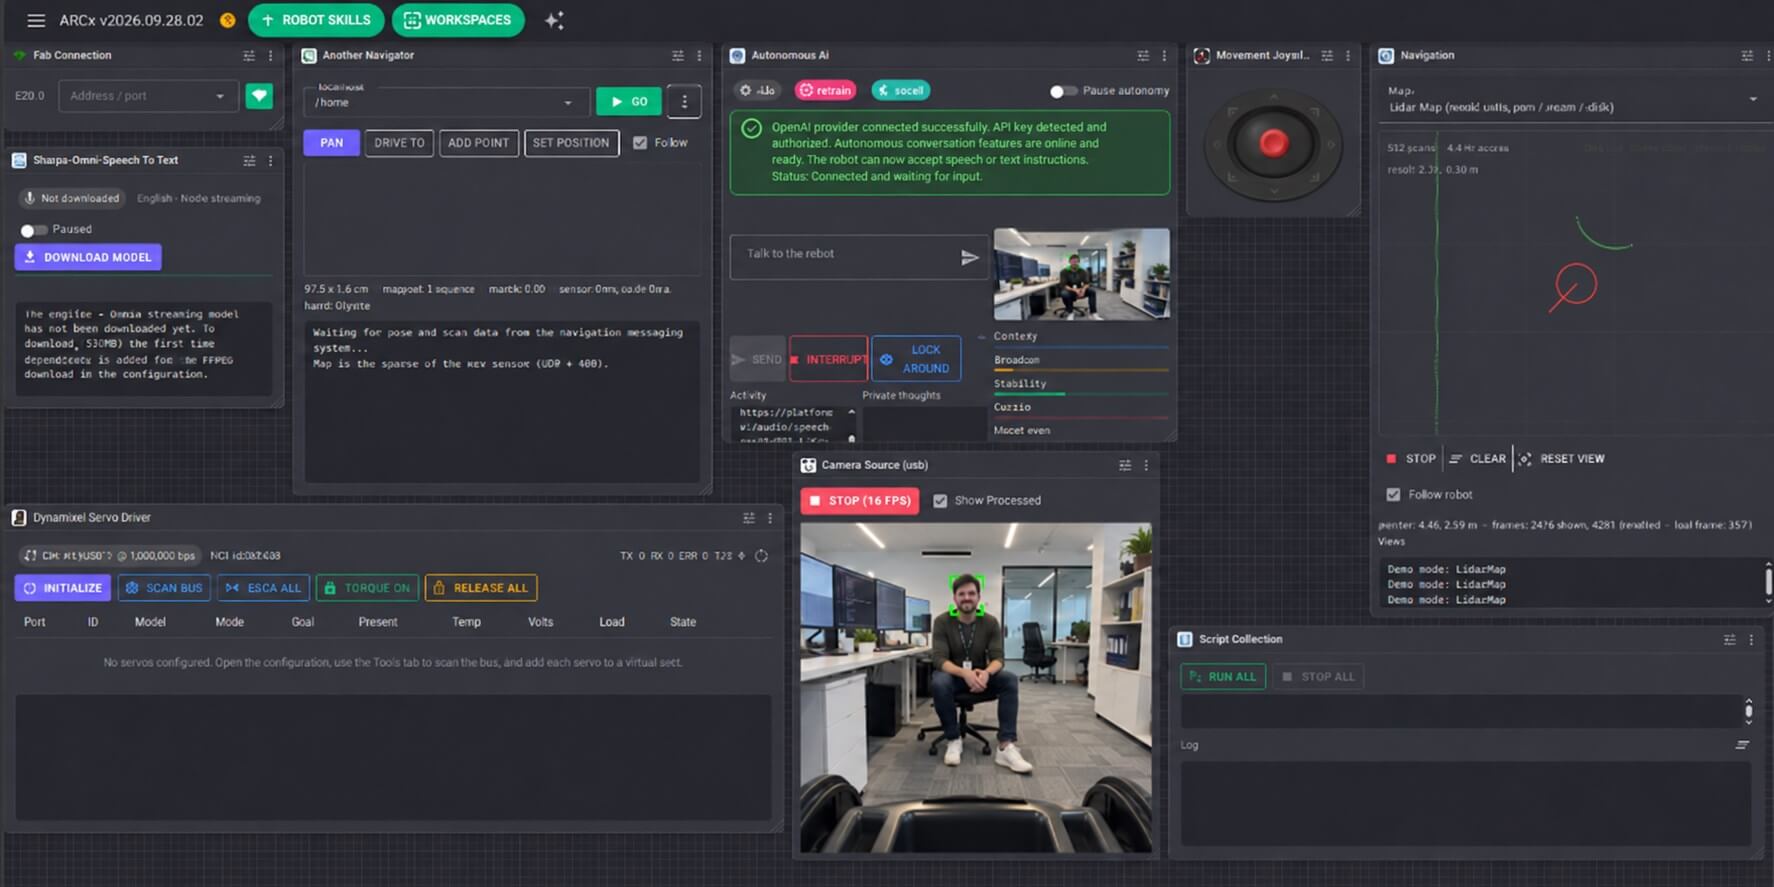
Task: Expand the /home location dropdown
Action: (x=446, y=102)
